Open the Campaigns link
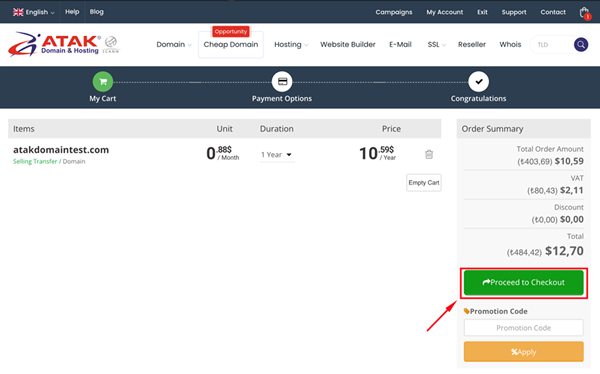This screenshot has width=600, height=374. [x=394, y=12]
